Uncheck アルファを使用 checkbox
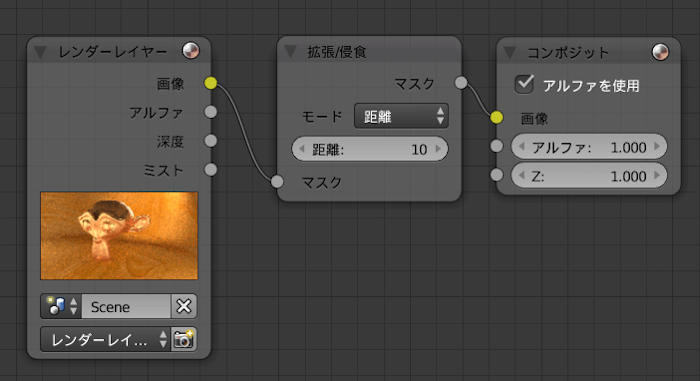The width and height of the screenshot is (700, 381). click(524, 84)
